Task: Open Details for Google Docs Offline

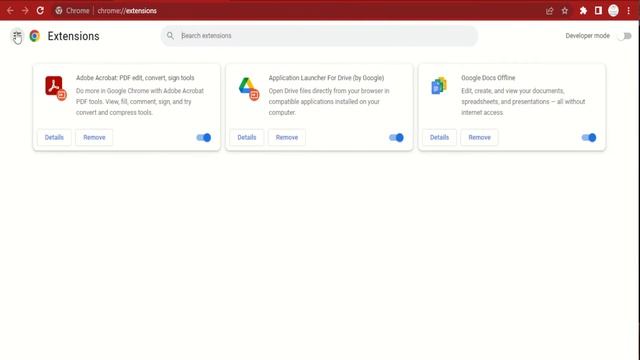Action: point(440,138)
